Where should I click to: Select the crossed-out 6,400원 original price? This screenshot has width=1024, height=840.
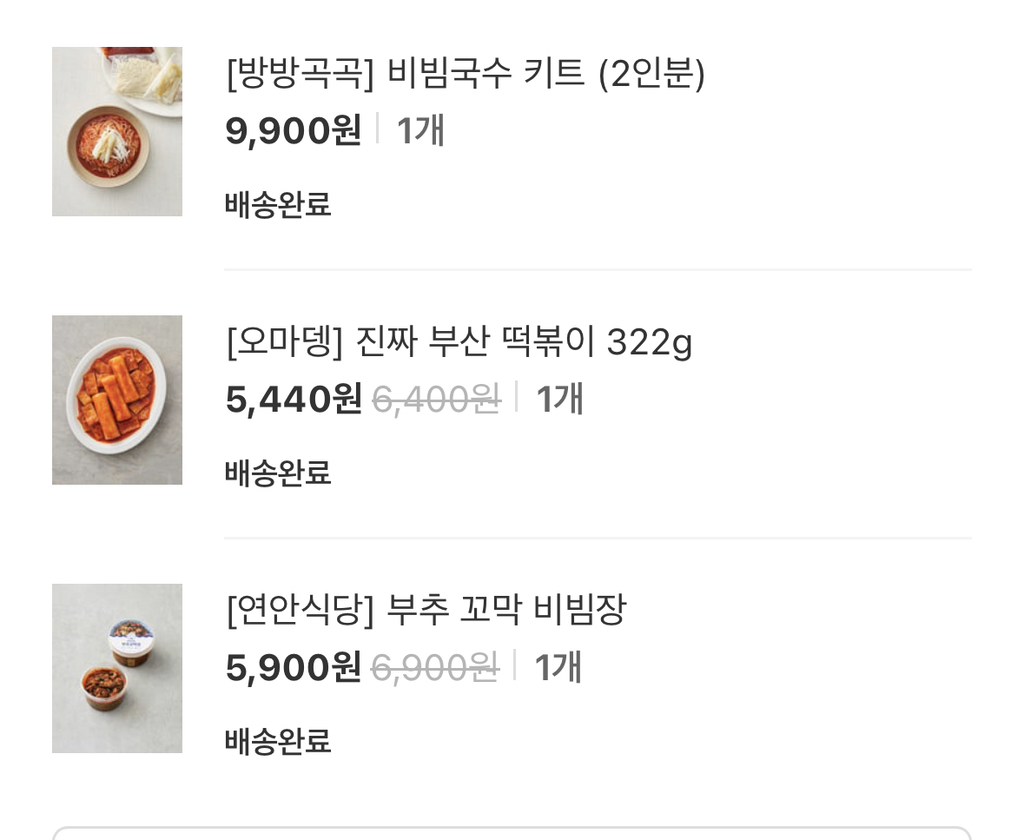pyautogui.click(x=437, y=399)
